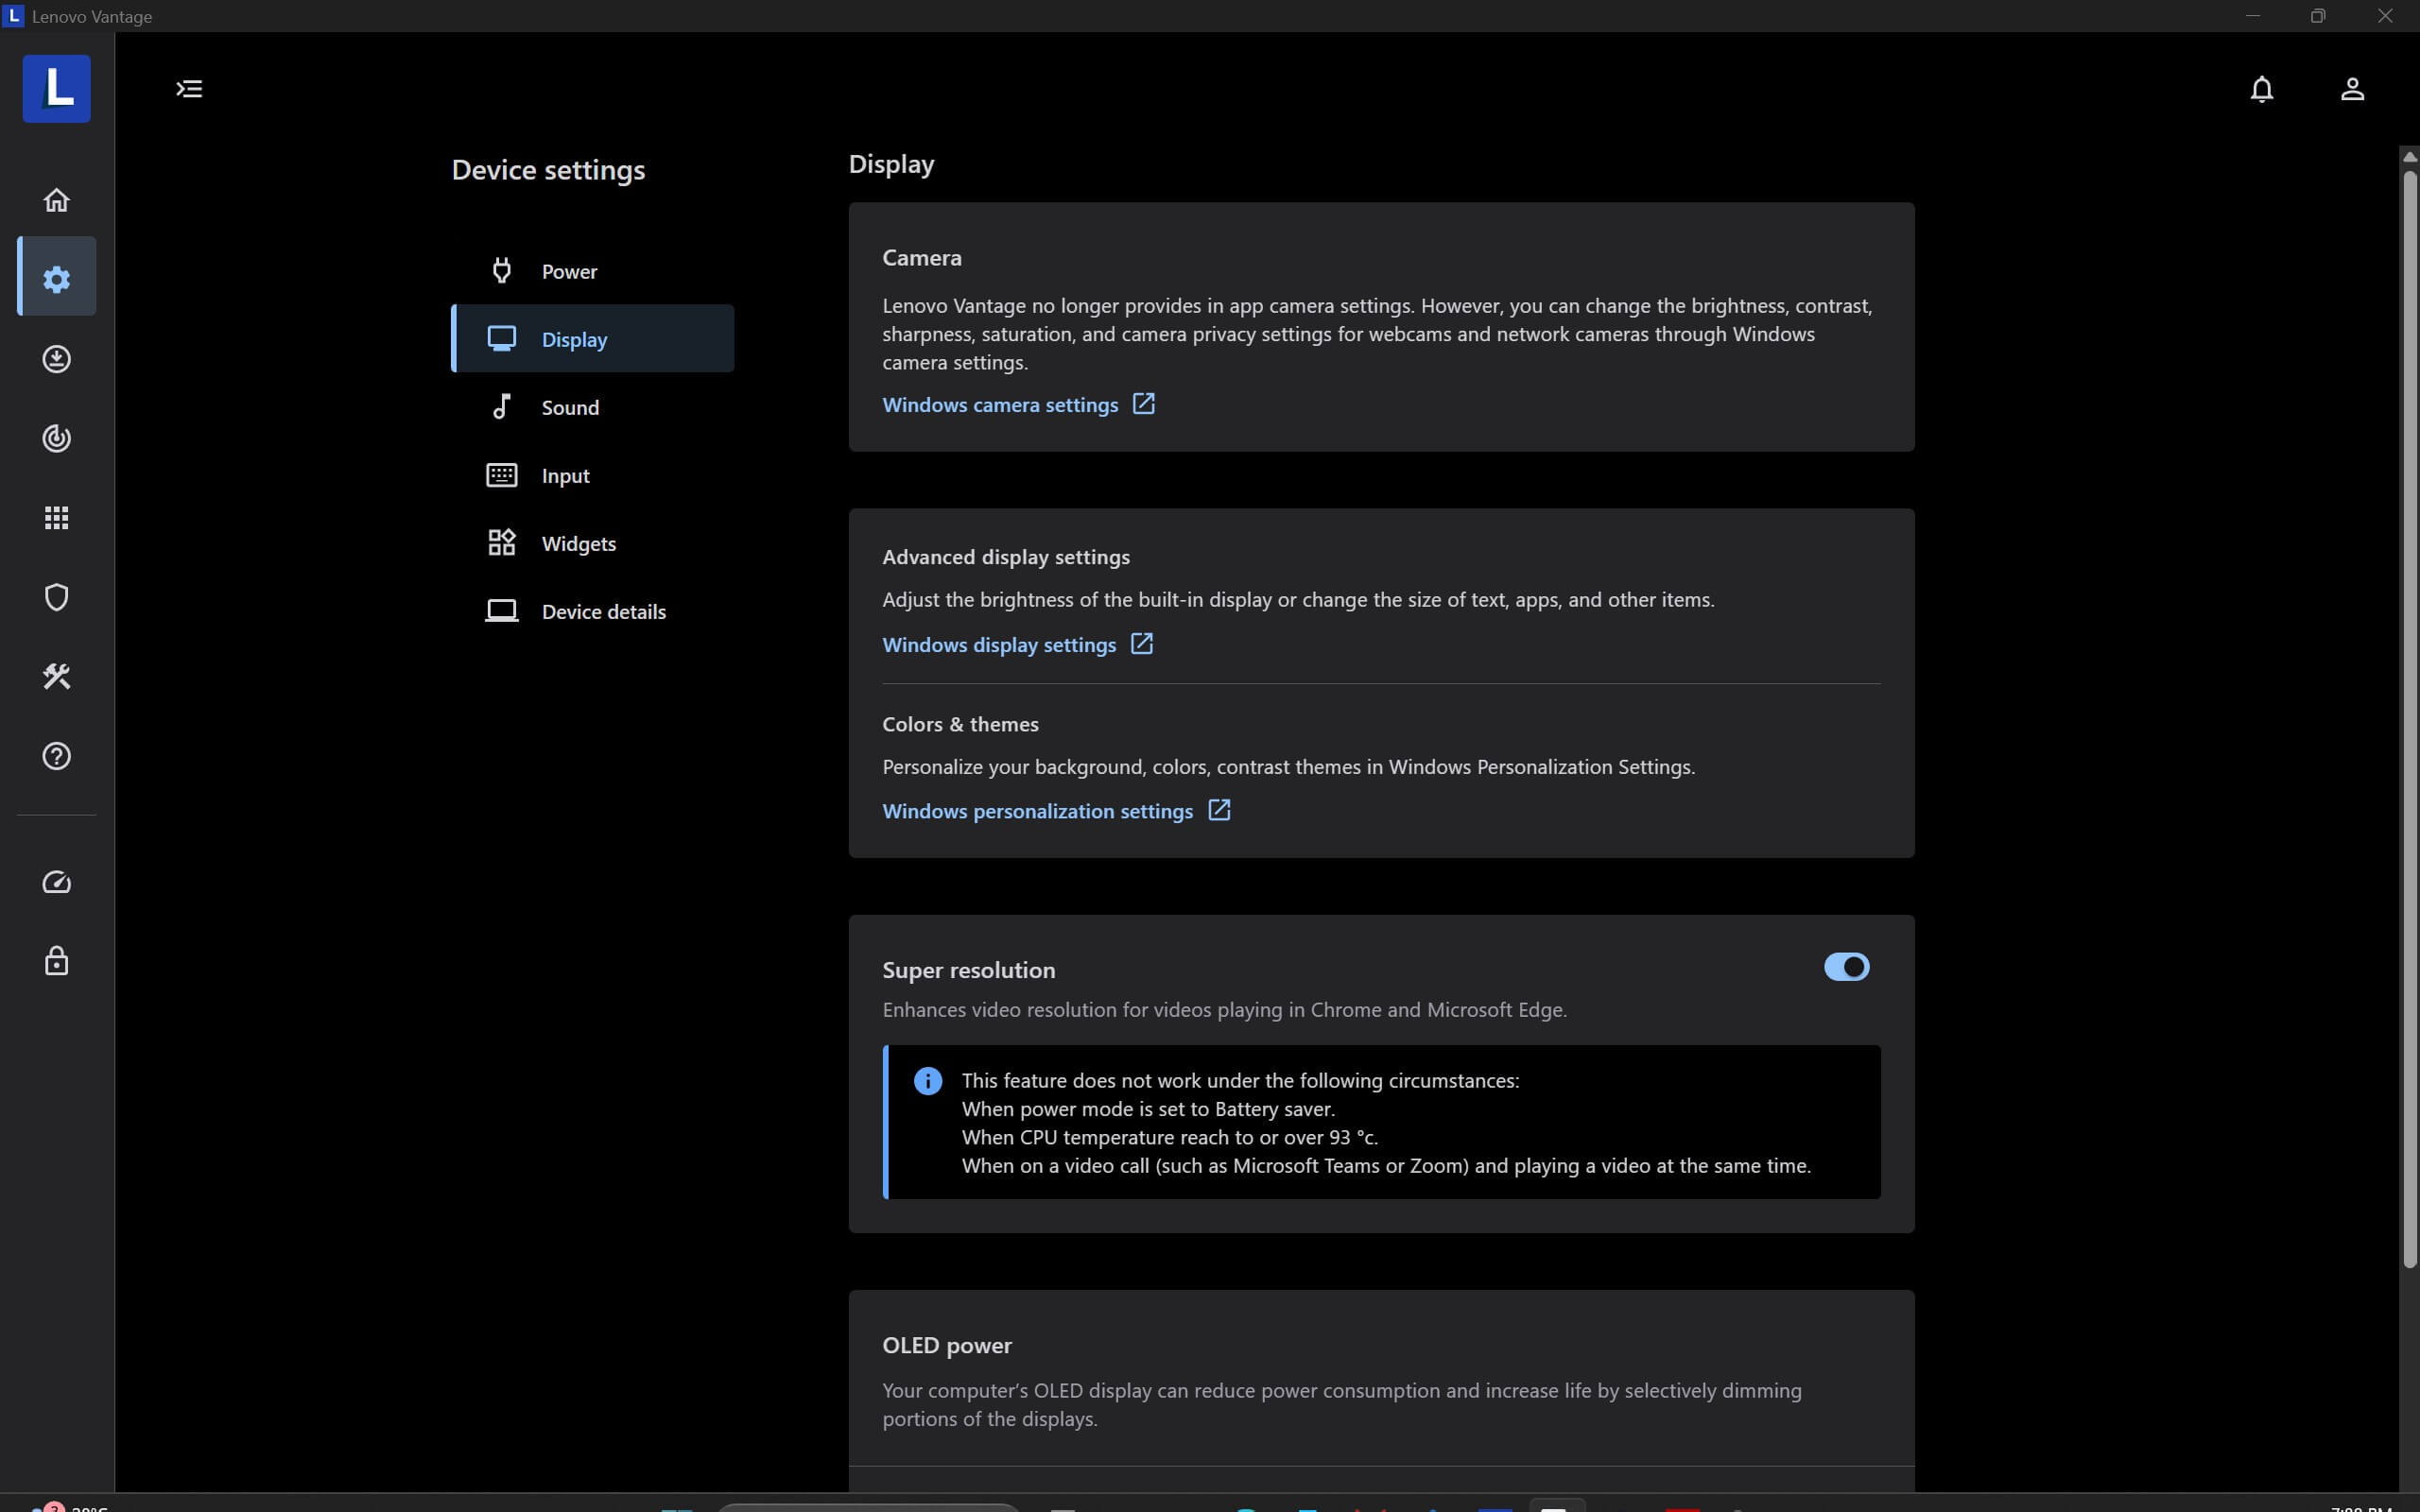Open the user account profile icon

point(2352,89)
